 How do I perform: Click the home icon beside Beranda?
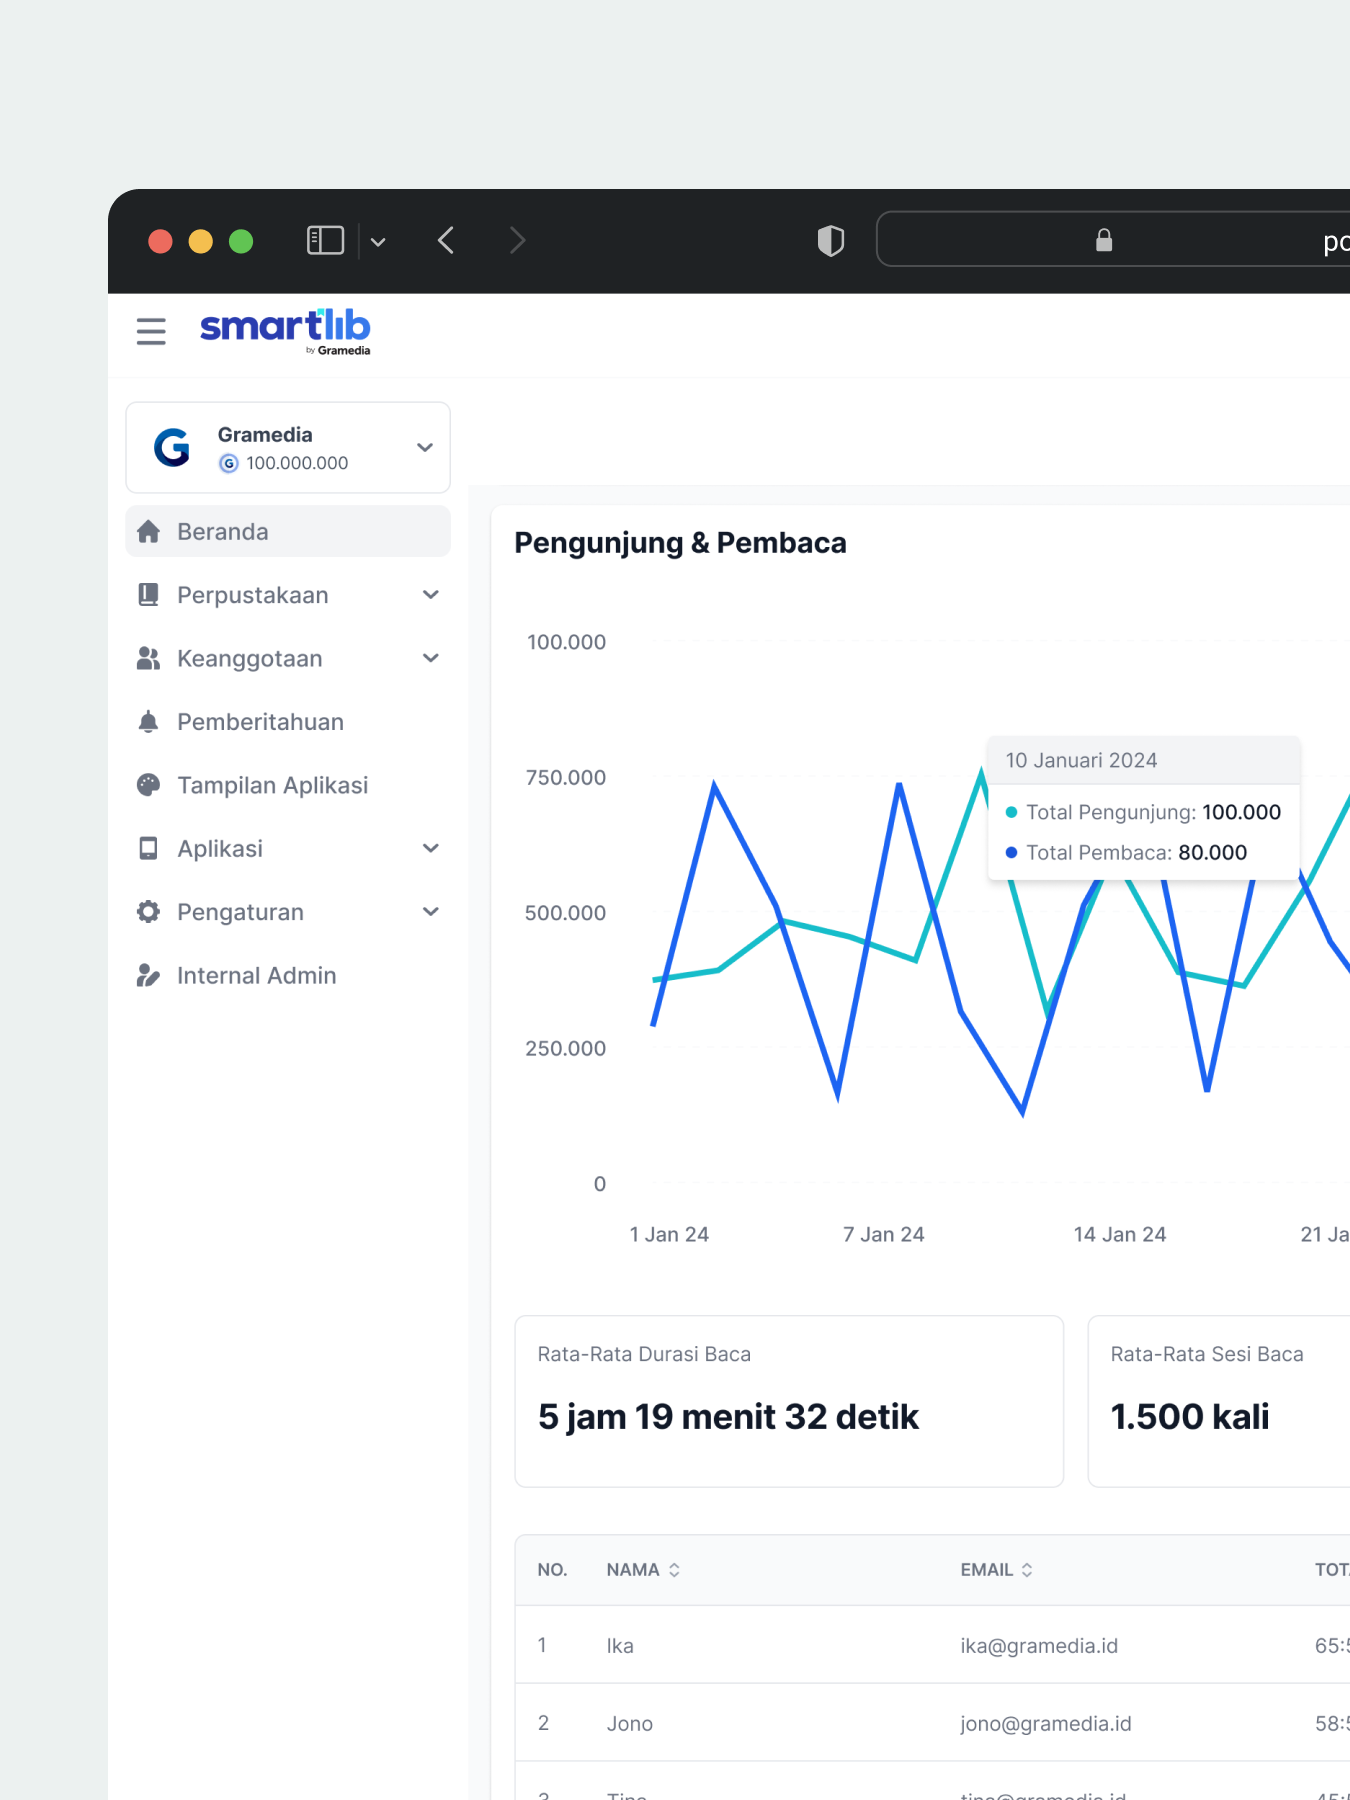point(149,532)
